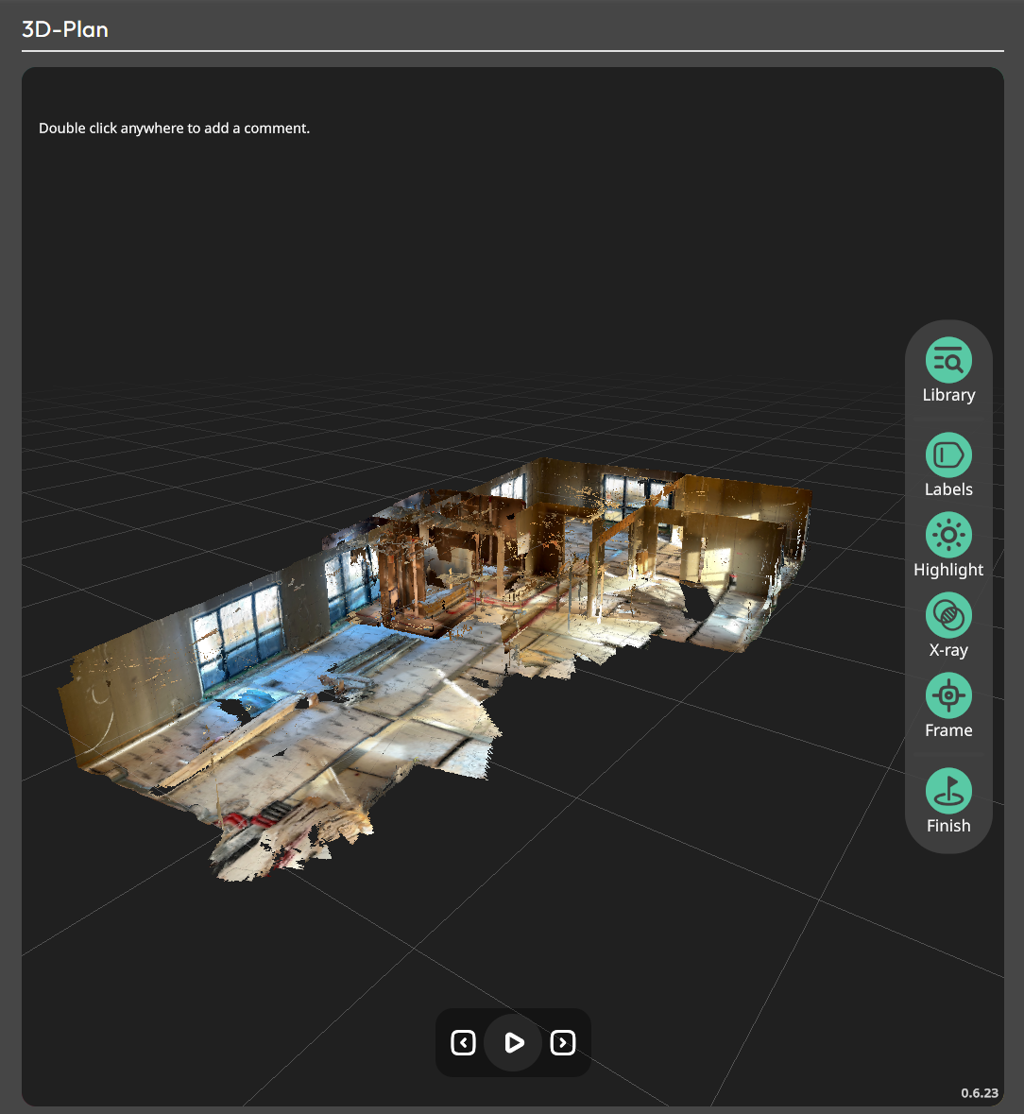Select the "Frame" text label

click(x=948, y=730)
